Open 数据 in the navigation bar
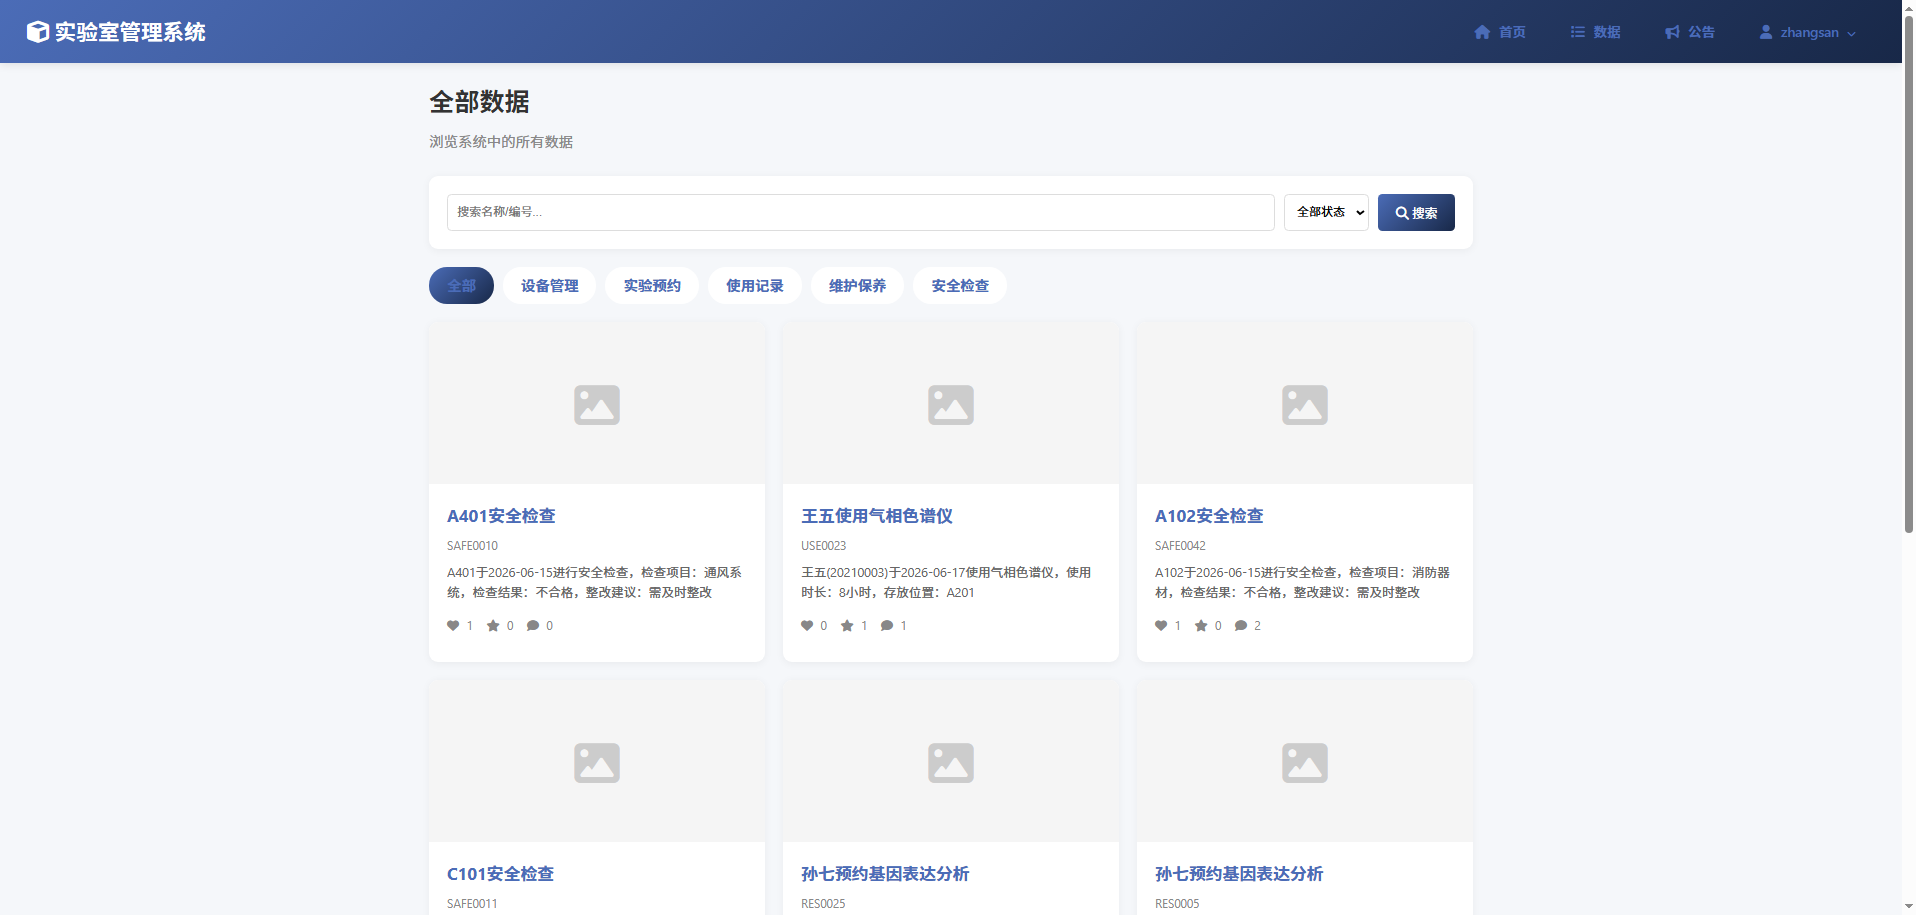1916x915 pixels. pos(1595,32)
